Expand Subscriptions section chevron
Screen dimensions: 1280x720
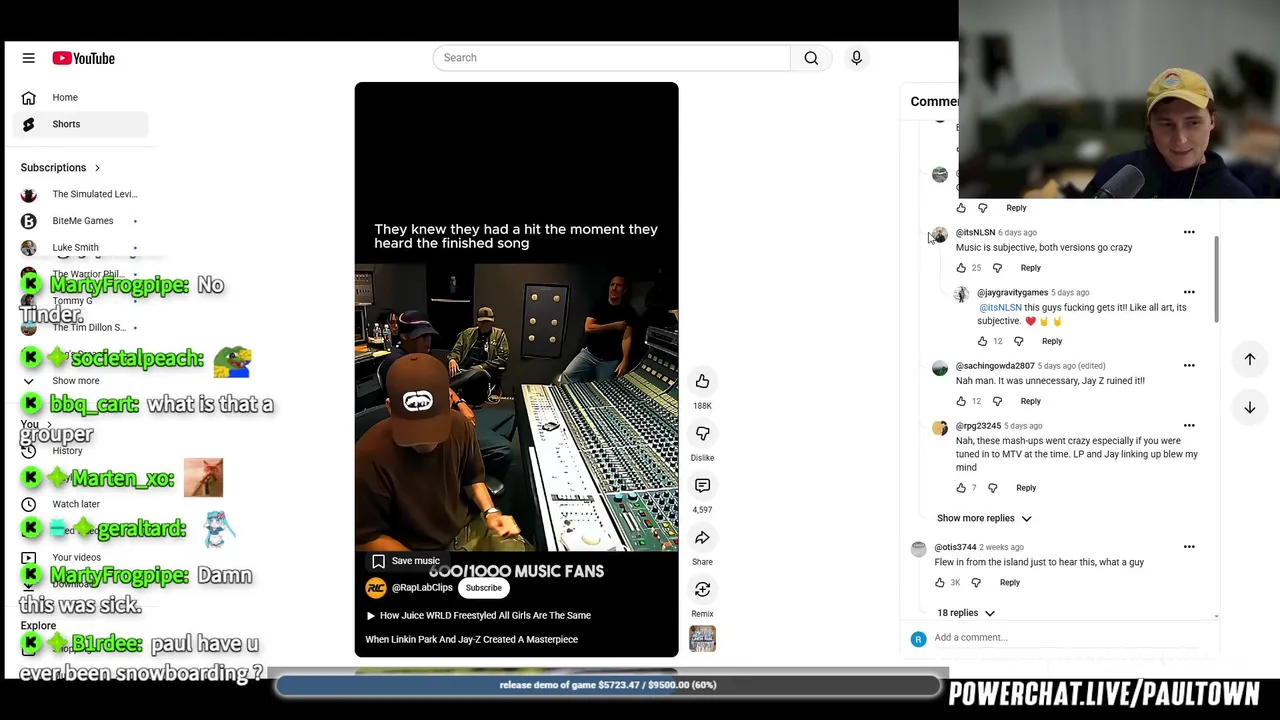[97, 168]
